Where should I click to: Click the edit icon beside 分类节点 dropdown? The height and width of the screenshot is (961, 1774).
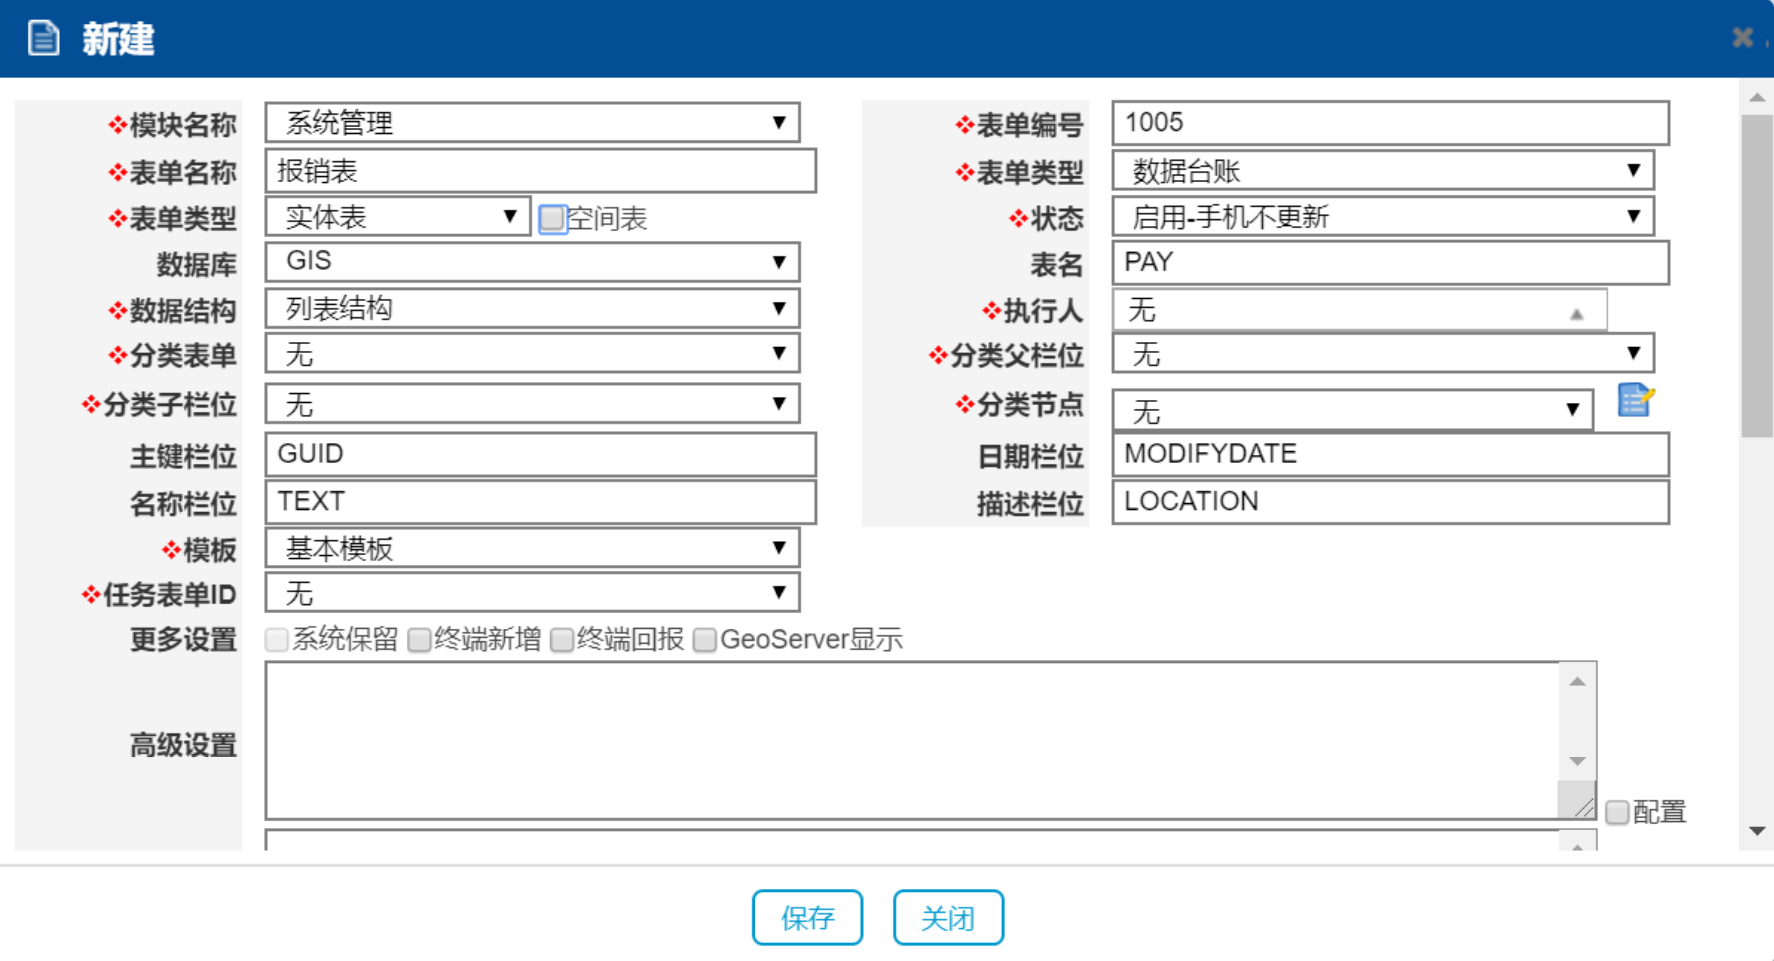point(1635,401)
